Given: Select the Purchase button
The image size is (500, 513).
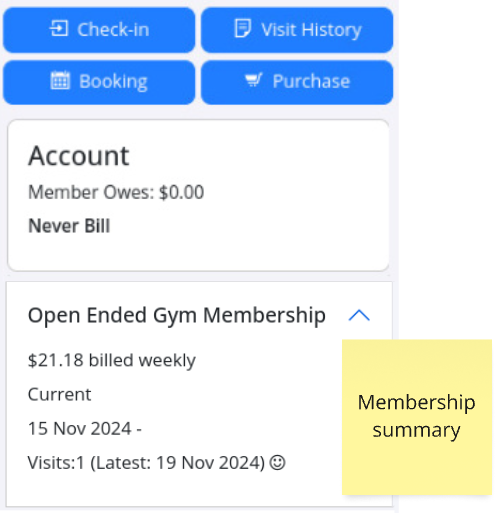Looking at the screenshot, I should tap(297, 82).
